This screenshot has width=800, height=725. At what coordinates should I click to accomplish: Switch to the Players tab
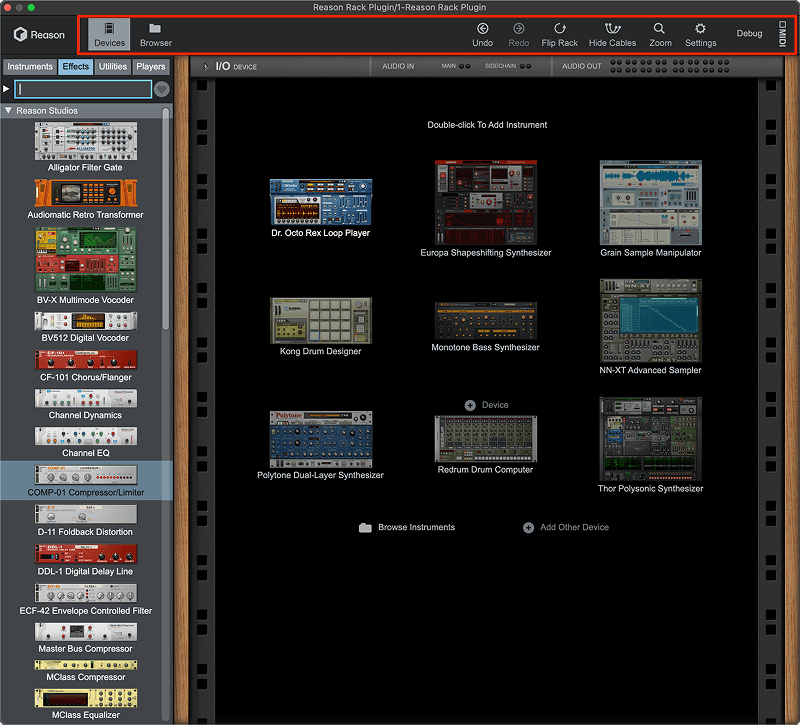click(x=151, y=67)
